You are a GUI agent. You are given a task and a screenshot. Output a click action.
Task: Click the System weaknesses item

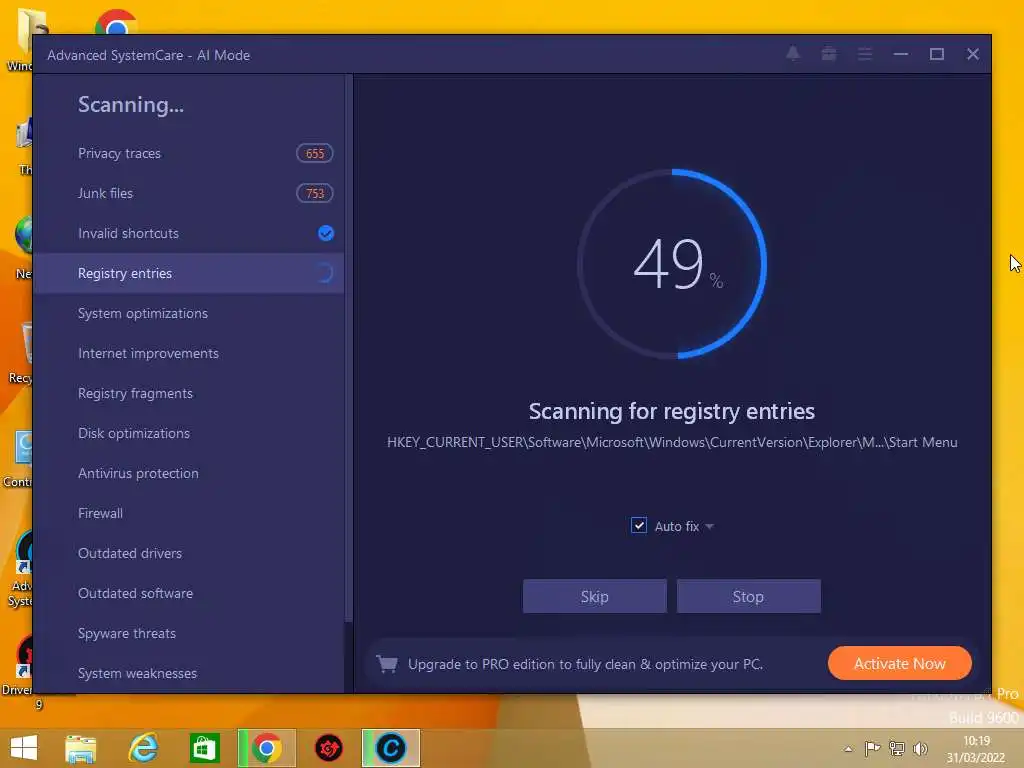point(189,673)
